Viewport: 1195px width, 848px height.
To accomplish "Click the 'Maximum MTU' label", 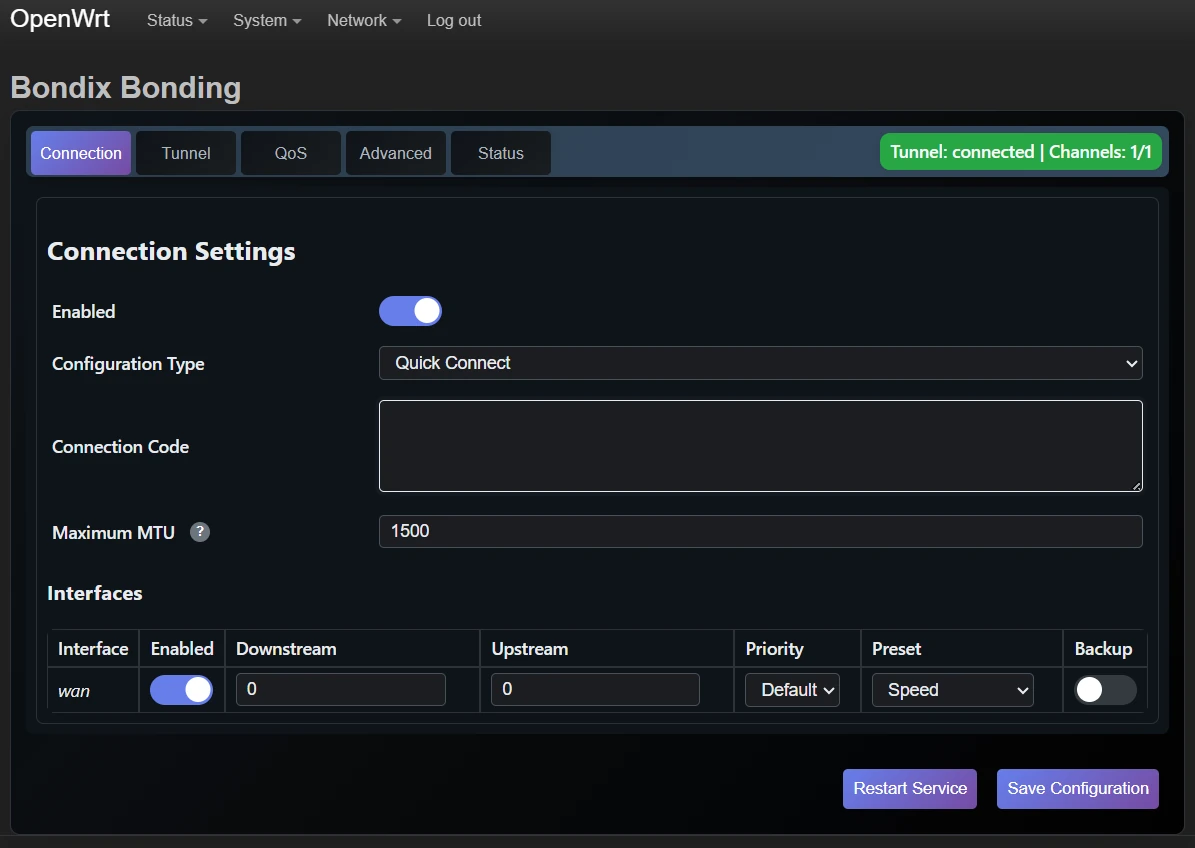I will point(114,533).
